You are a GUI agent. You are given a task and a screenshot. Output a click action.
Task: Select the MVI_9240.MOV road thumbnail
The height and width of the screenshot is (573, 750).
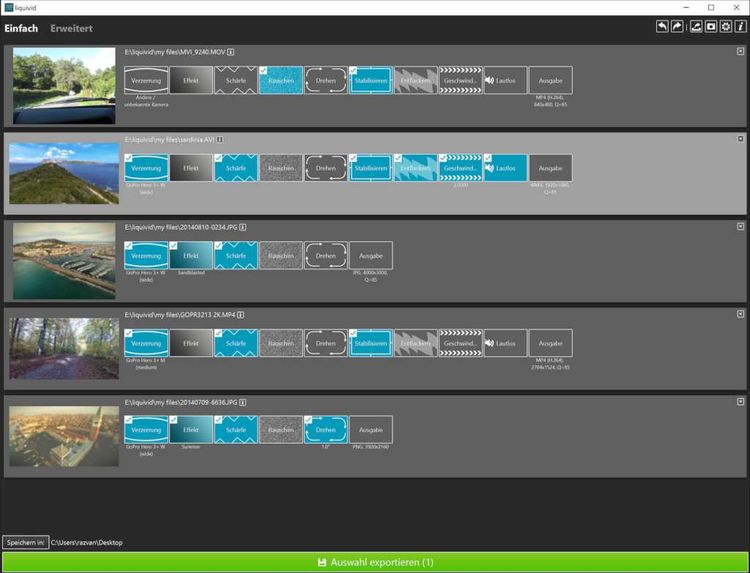64,86
